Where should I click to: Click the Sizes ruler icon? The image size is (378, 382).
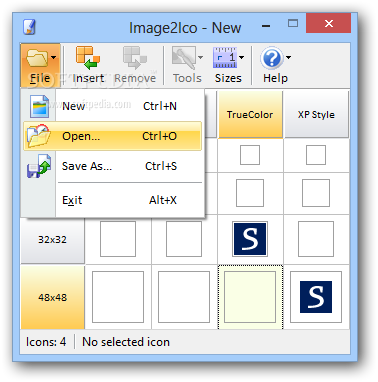pyautogui.click(x=225, y=58)
